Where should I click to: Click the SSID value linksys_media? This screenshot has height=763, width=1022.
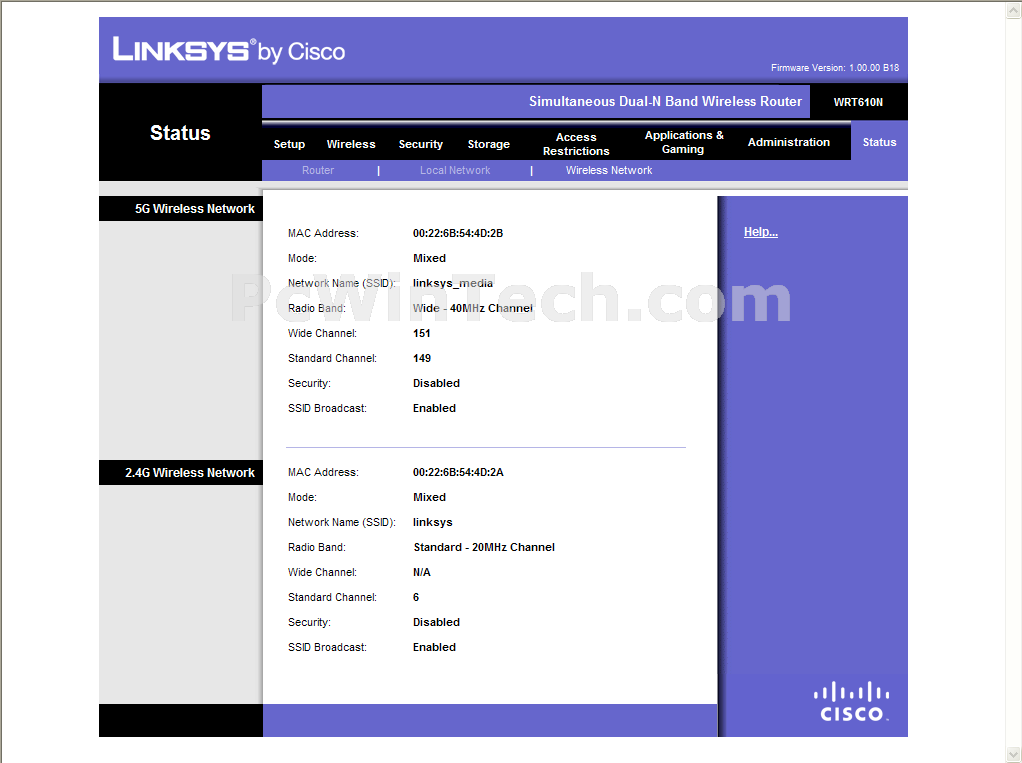click(452, 283)
